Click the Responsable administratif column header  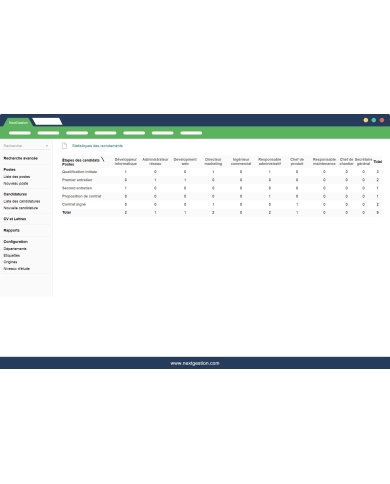[x=269, y=162]
